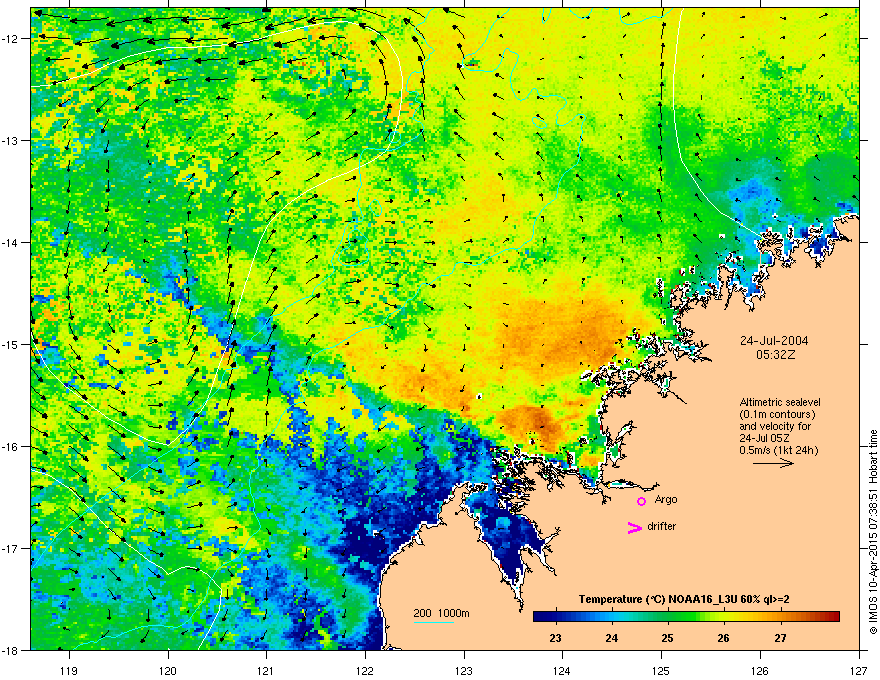The height and width of the screenshot is (680, 880).
Task: Click the 'drifter' legend label
Action: point(662,526)
